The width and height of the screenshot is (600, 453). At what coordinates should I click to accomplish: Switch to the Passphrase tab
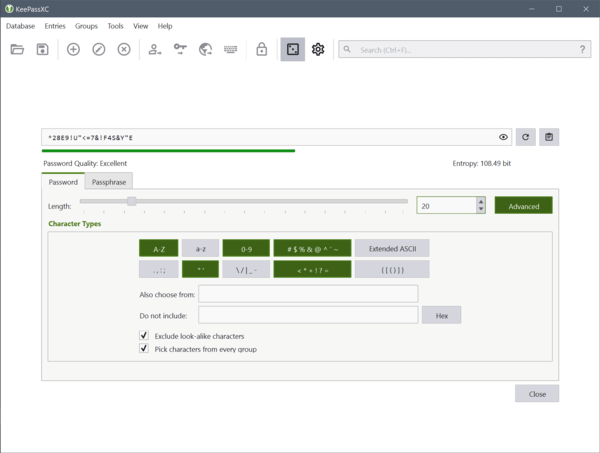click(109, 182)
